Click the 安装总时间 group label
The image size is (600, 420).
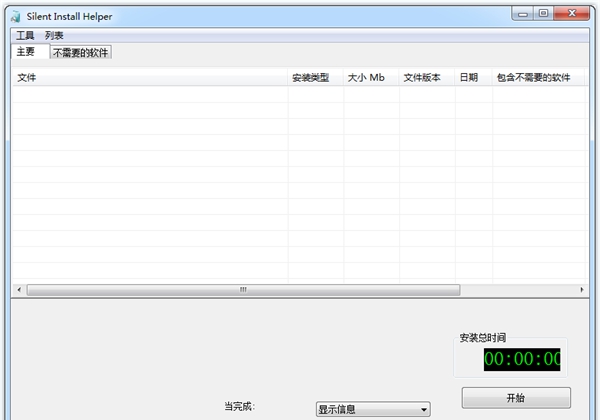pyautogui.click(x=483, y=338)
